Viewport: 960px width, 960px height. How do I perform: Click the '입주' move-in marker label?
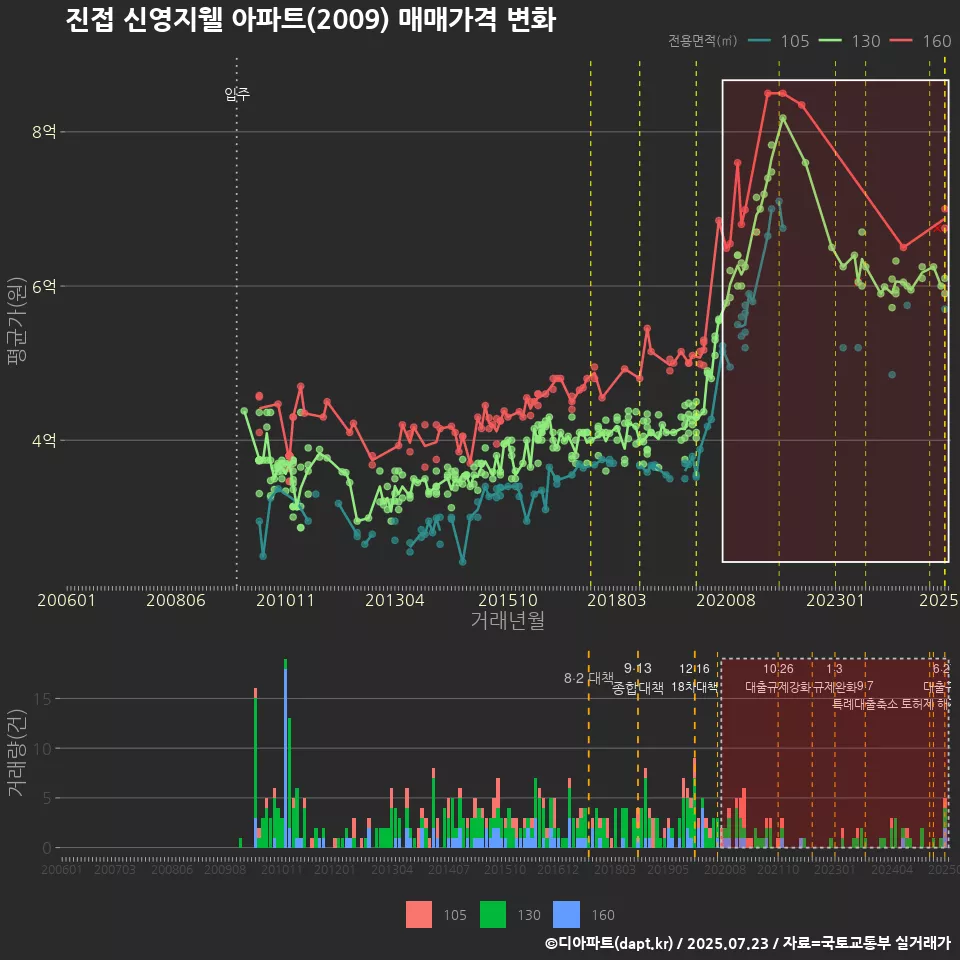tap(237, 94)
